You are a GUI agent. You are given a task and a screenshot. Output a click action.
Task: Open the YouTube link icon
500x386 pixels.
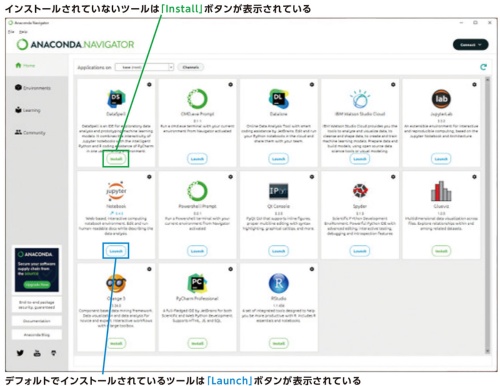coord(37,353)
